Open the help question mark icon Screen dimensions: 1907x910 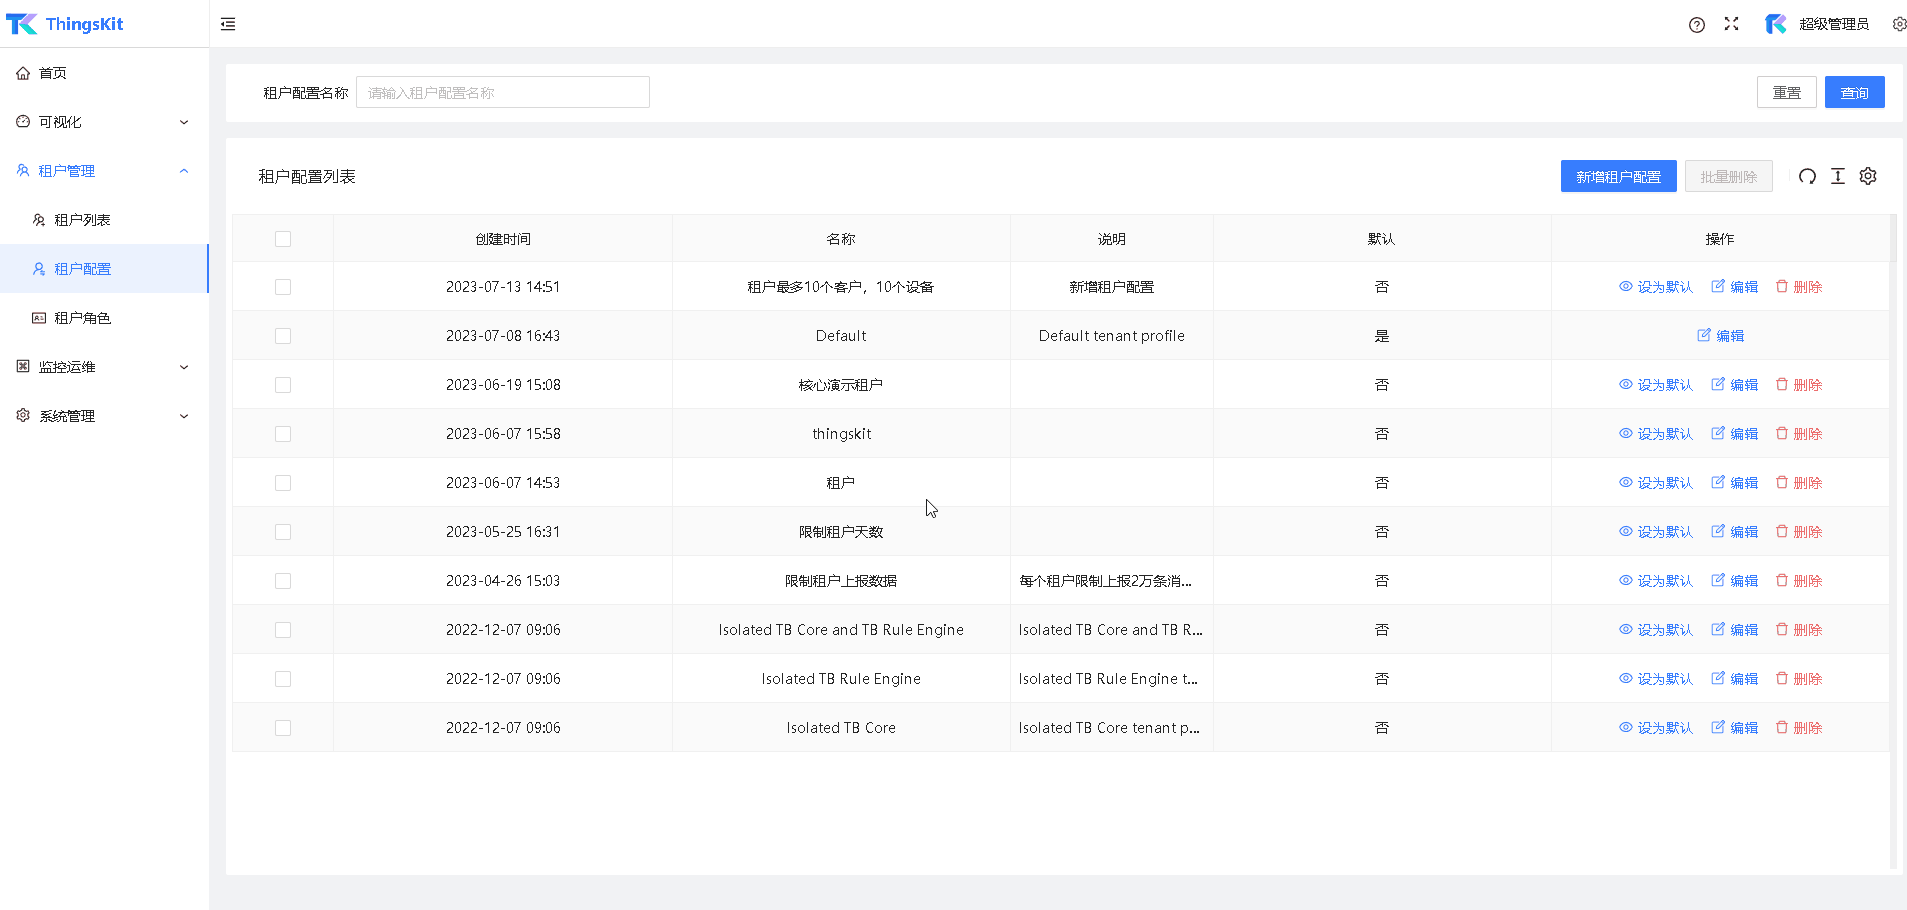[x=1696, y=25]
